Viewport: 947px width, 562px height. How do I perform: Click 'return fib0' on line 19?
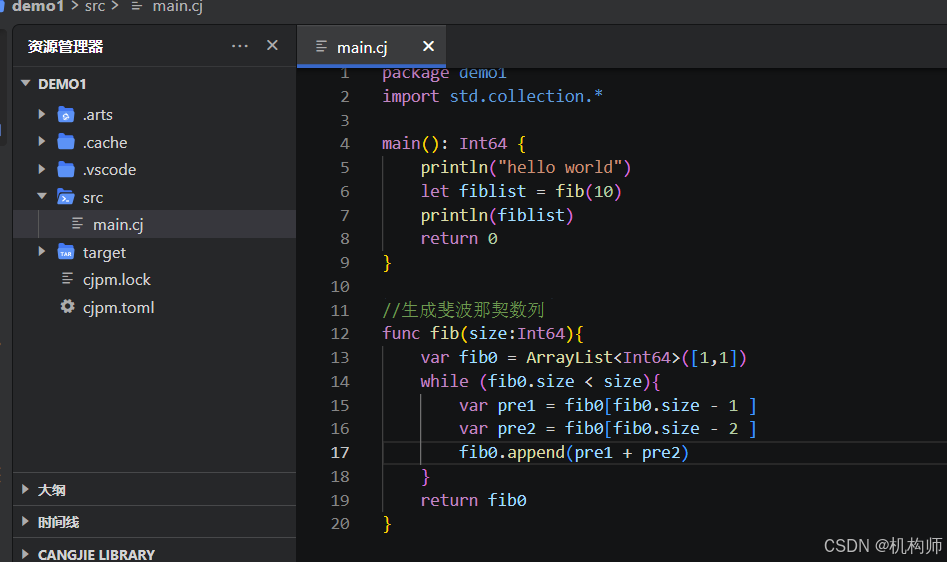474,500
